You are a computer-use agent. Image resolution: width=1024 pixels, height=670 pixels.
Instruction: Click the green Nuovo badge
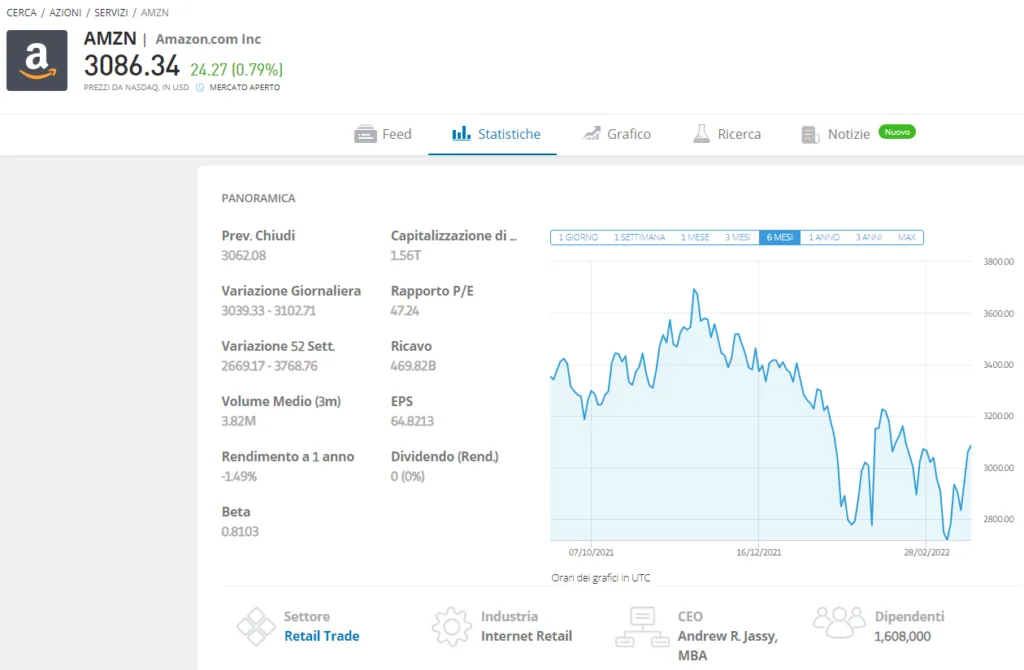897,132
